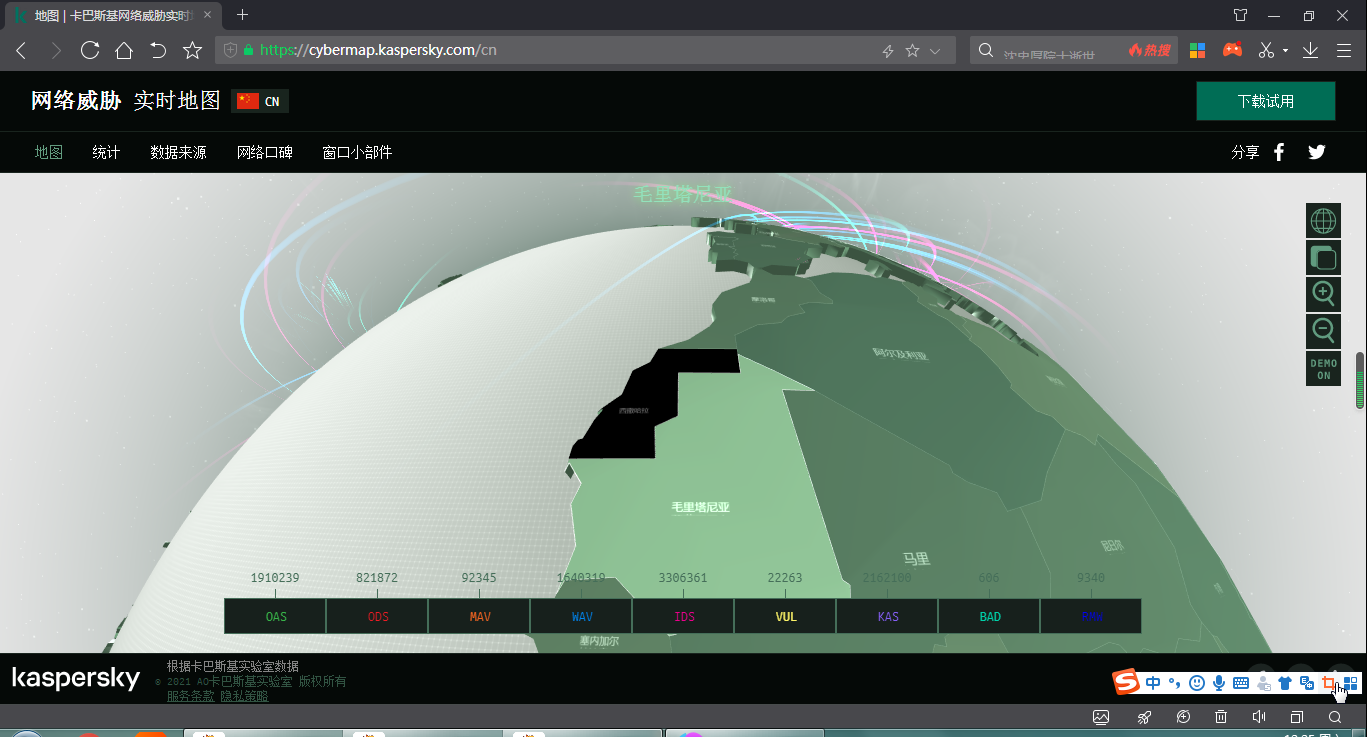This screenshot has width=1367, height=737.
Task: Toggle the KAS threat type filter
Action: 888,616
